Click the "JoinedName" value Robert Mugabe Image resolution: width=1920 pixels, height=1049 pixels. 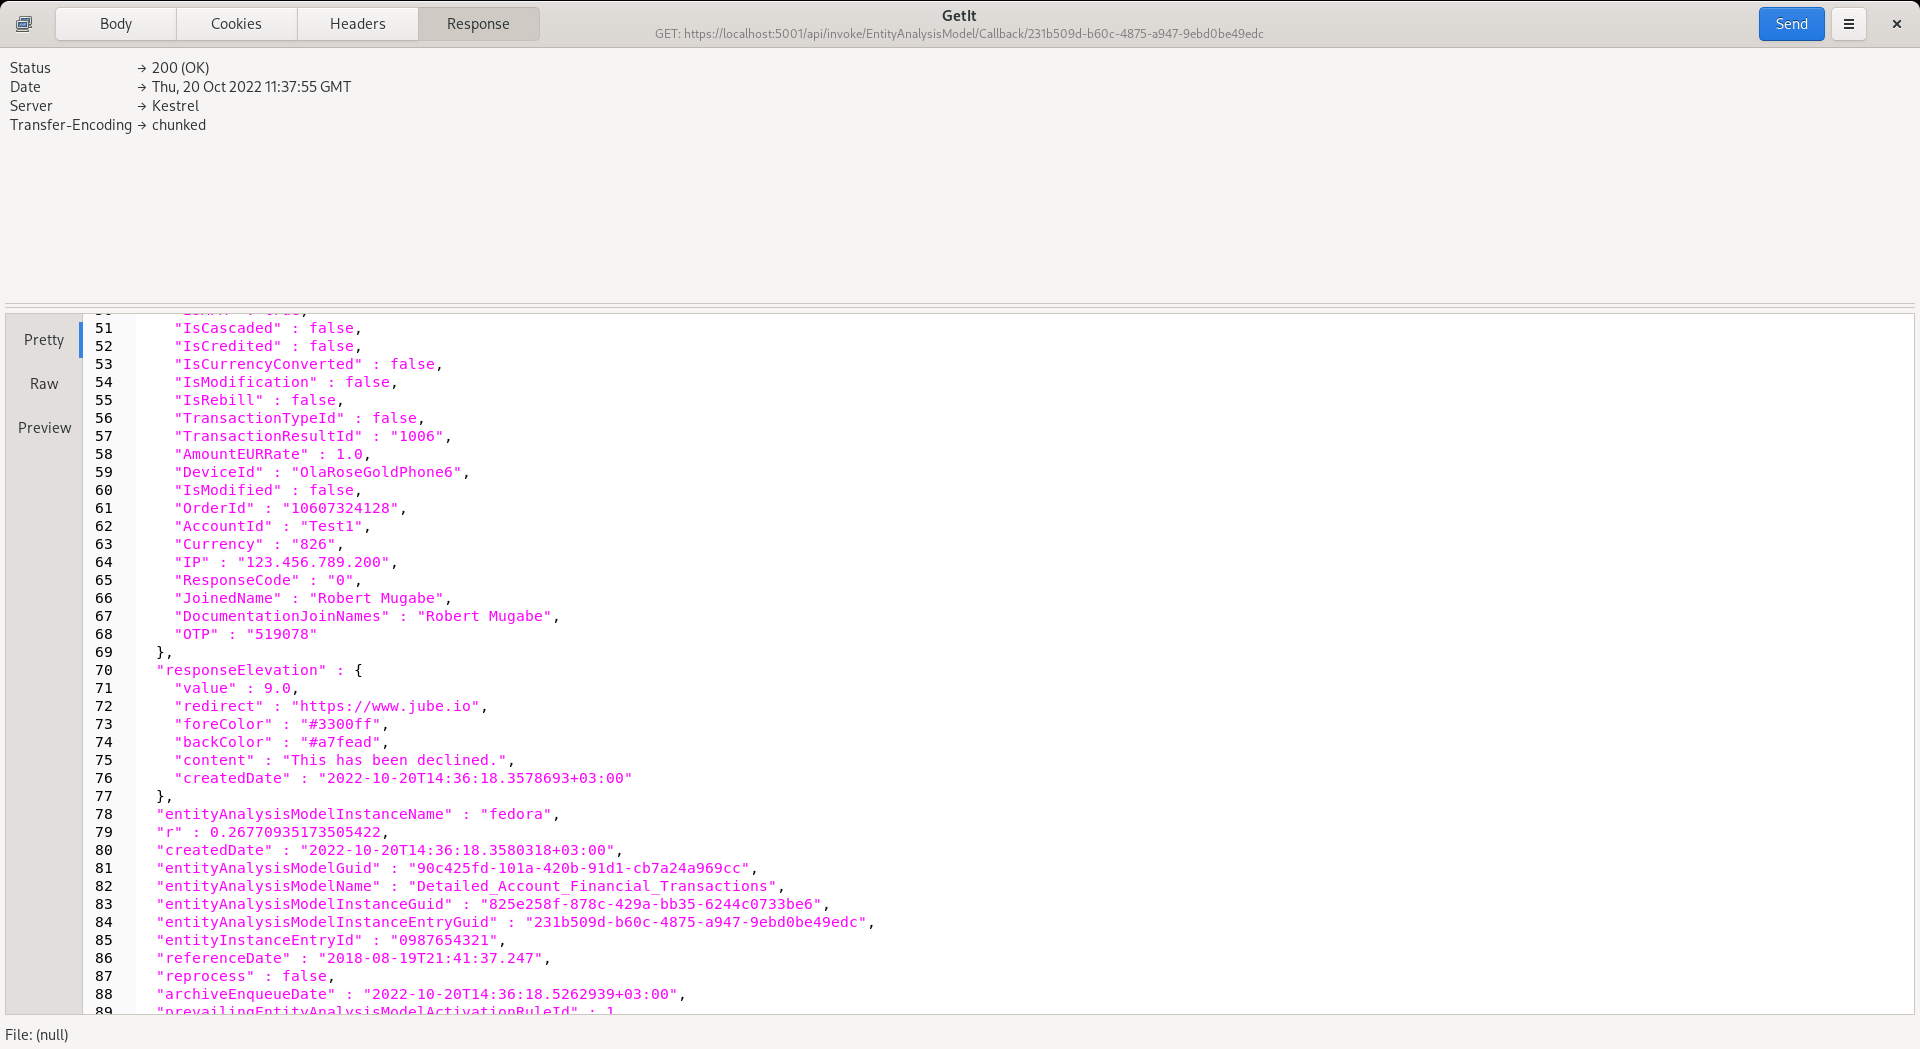pos(376,598)
